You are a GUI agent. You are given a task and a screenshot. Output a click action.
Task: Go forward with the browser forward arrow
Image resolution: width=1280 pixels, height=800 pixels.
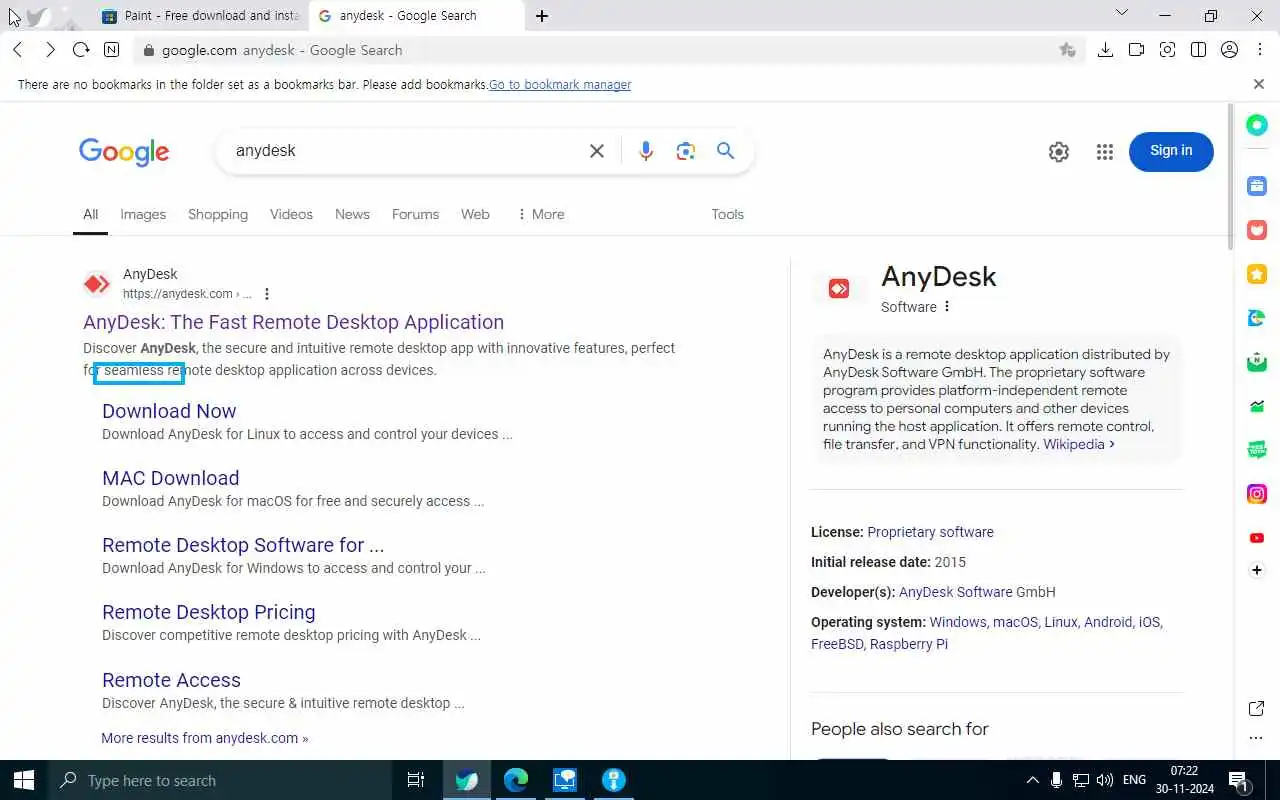click(50, 50)
